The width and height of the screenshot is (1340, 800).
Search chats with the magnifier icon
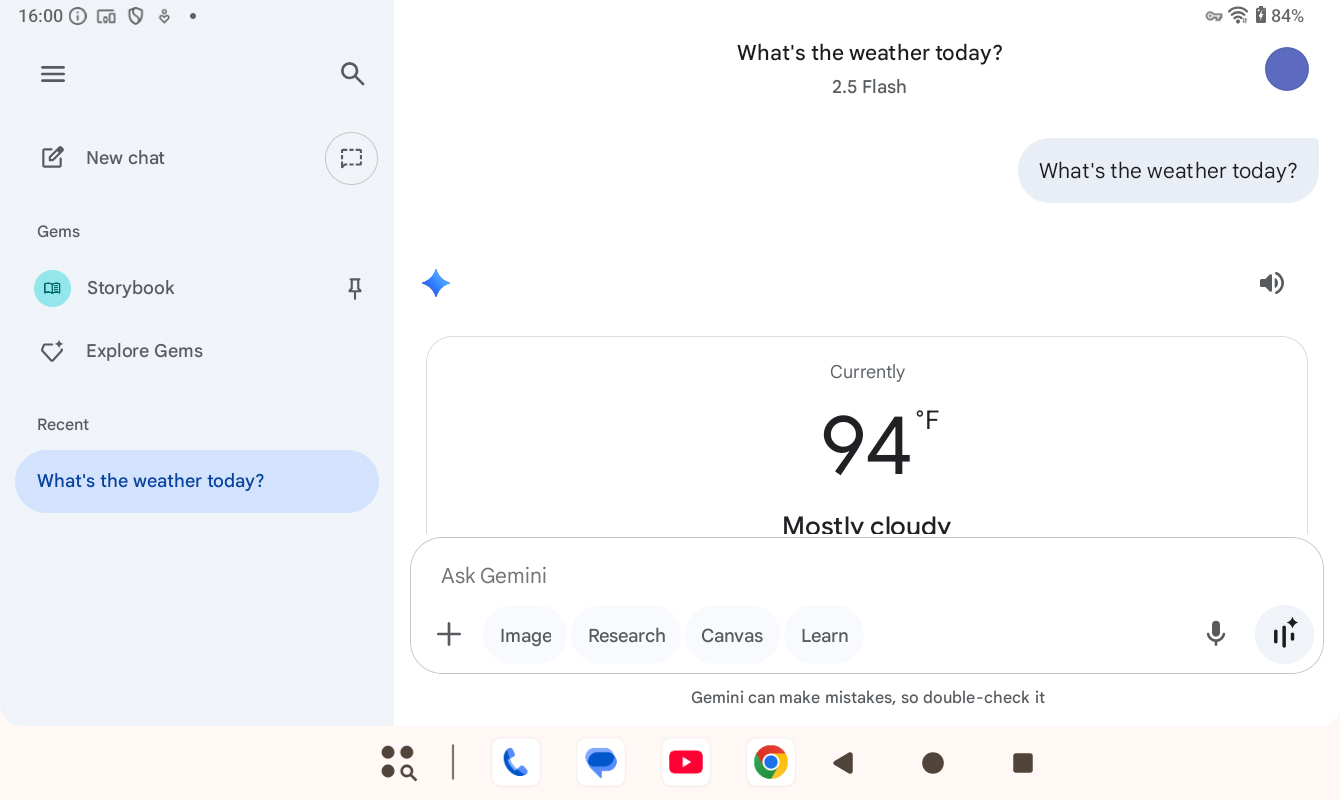tap(352, 74)
